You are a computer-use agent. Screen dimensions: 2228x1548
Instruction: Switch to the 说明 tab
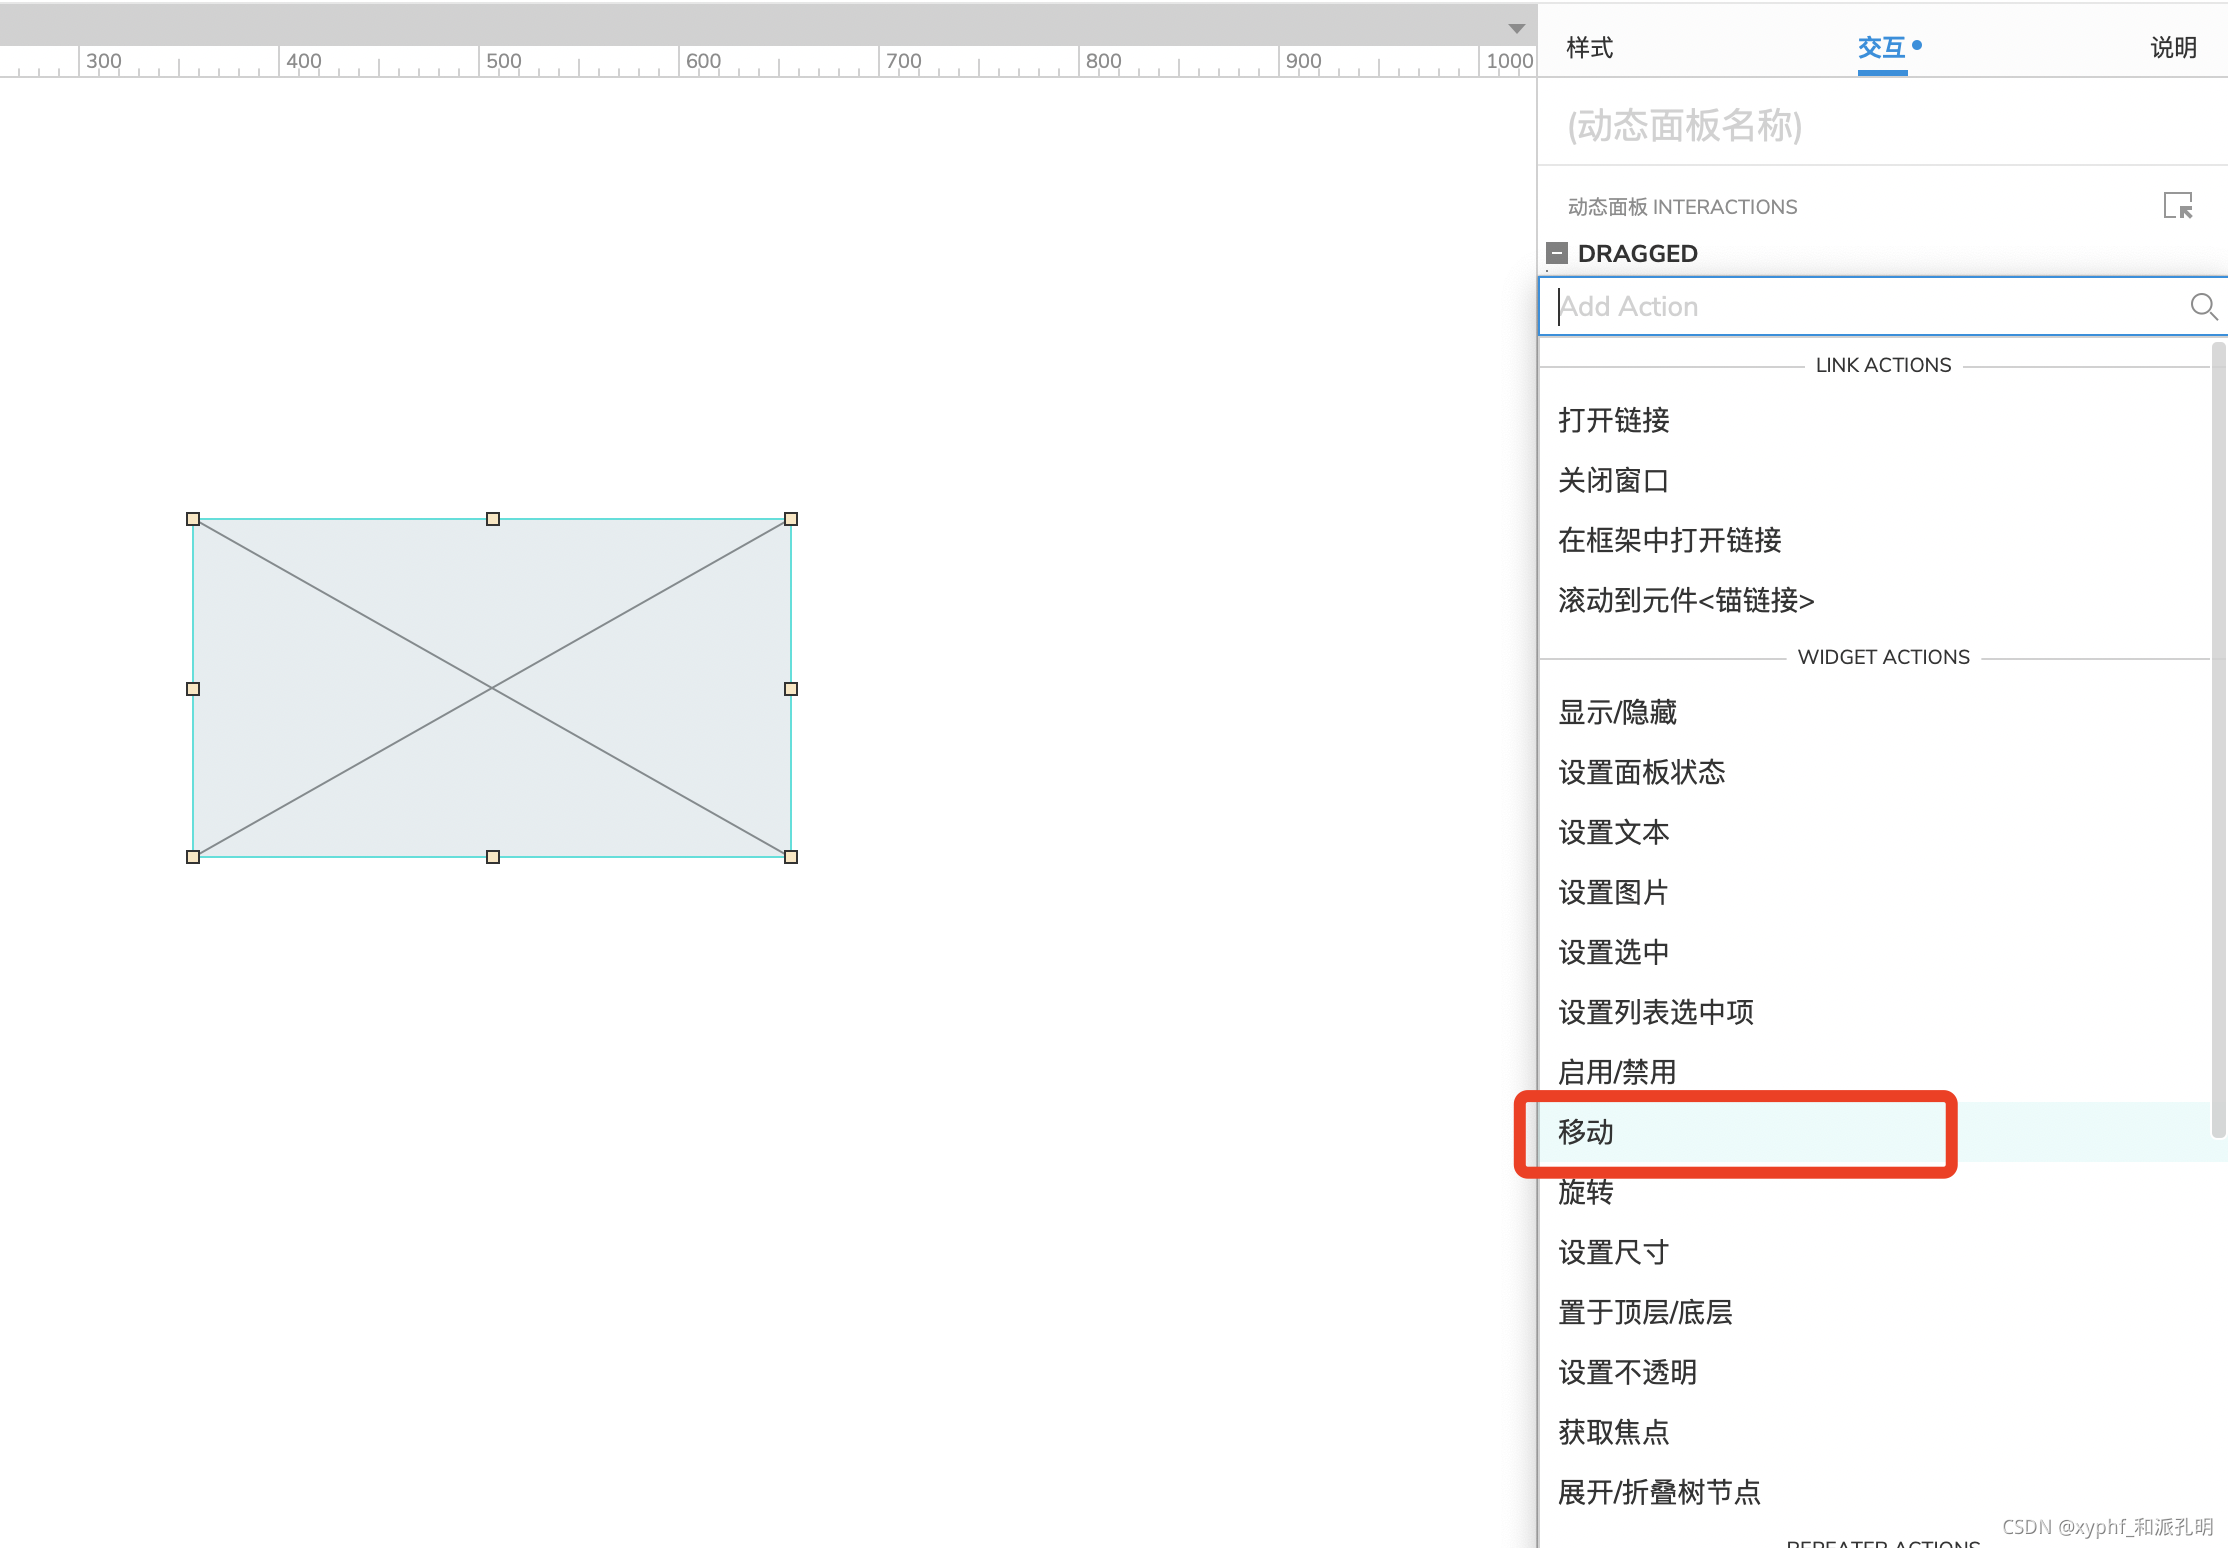coord(2173,47)
